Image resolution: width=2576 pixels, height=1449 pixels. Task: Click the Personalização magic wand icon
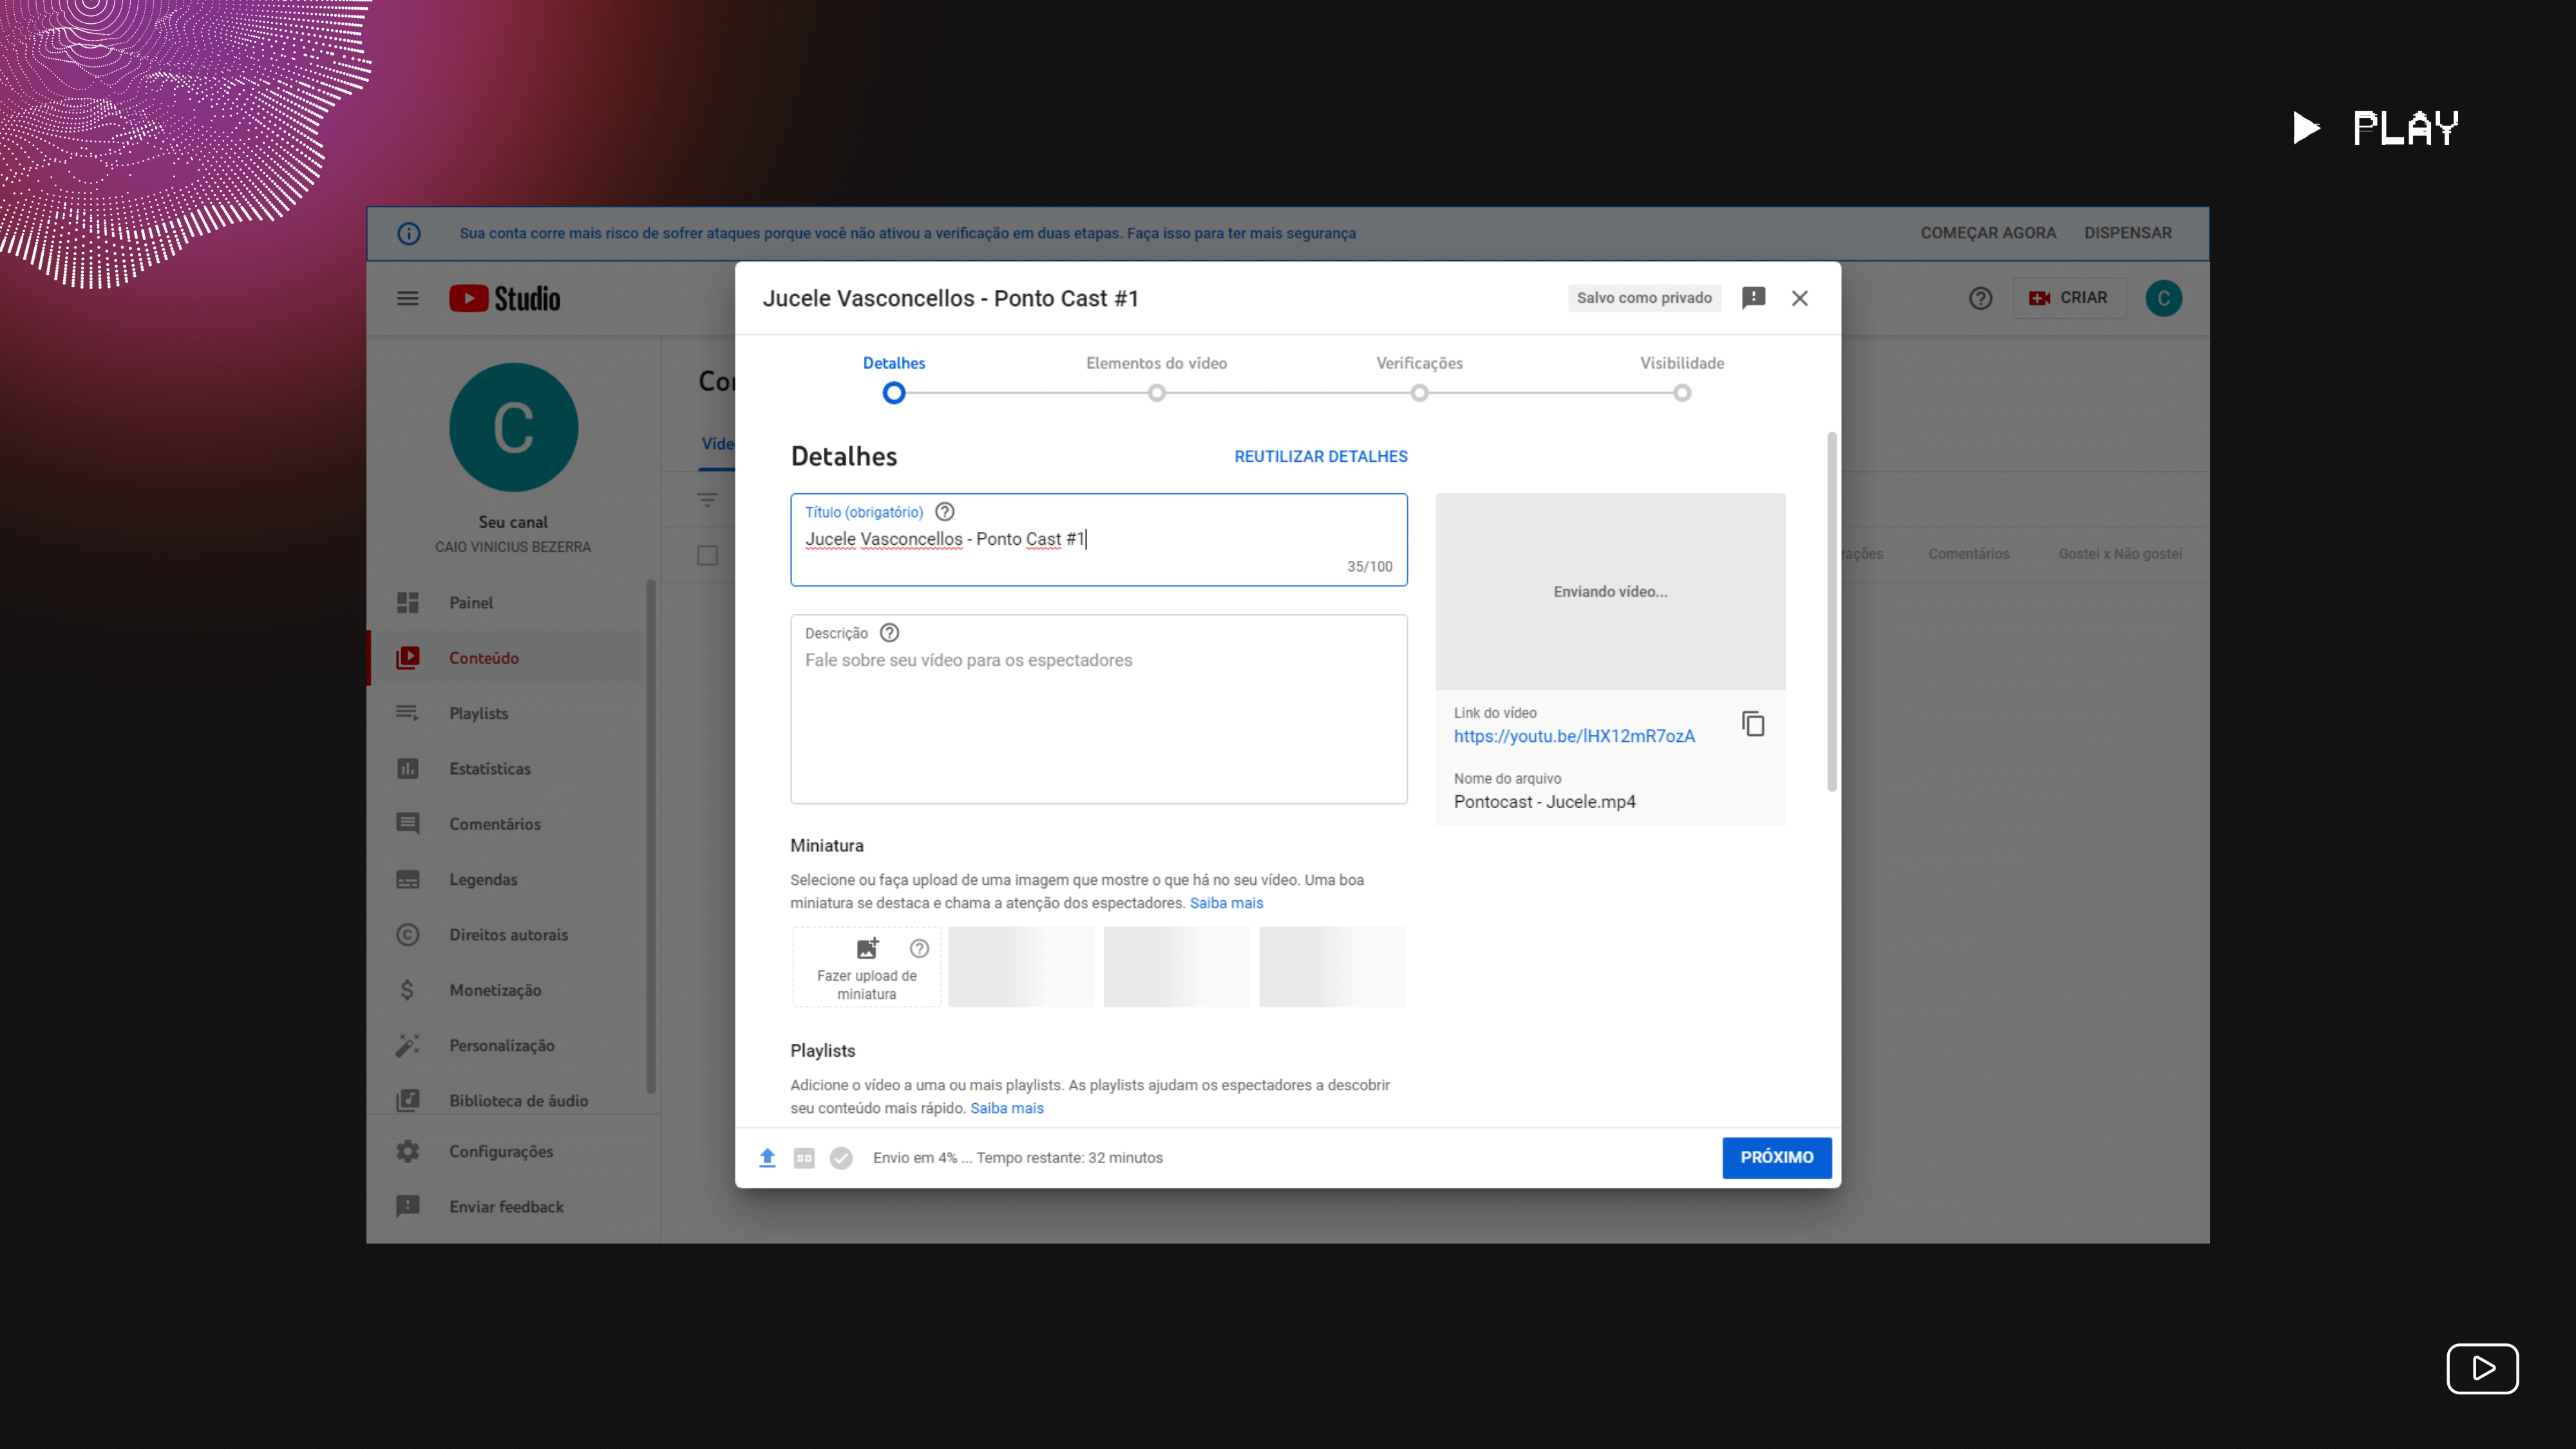(407, 1046)
